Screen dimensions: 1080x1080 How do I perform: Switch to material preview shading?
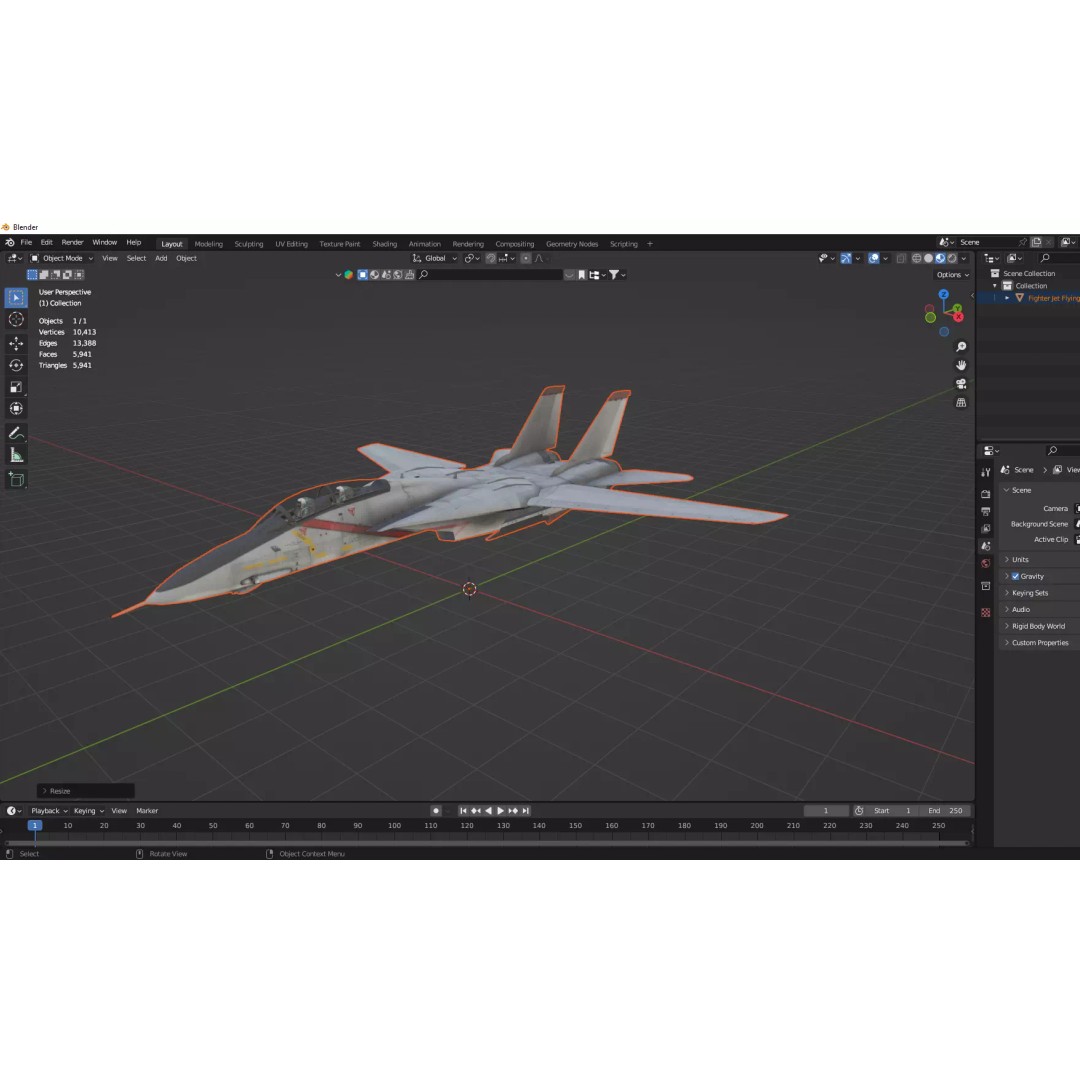940,258
